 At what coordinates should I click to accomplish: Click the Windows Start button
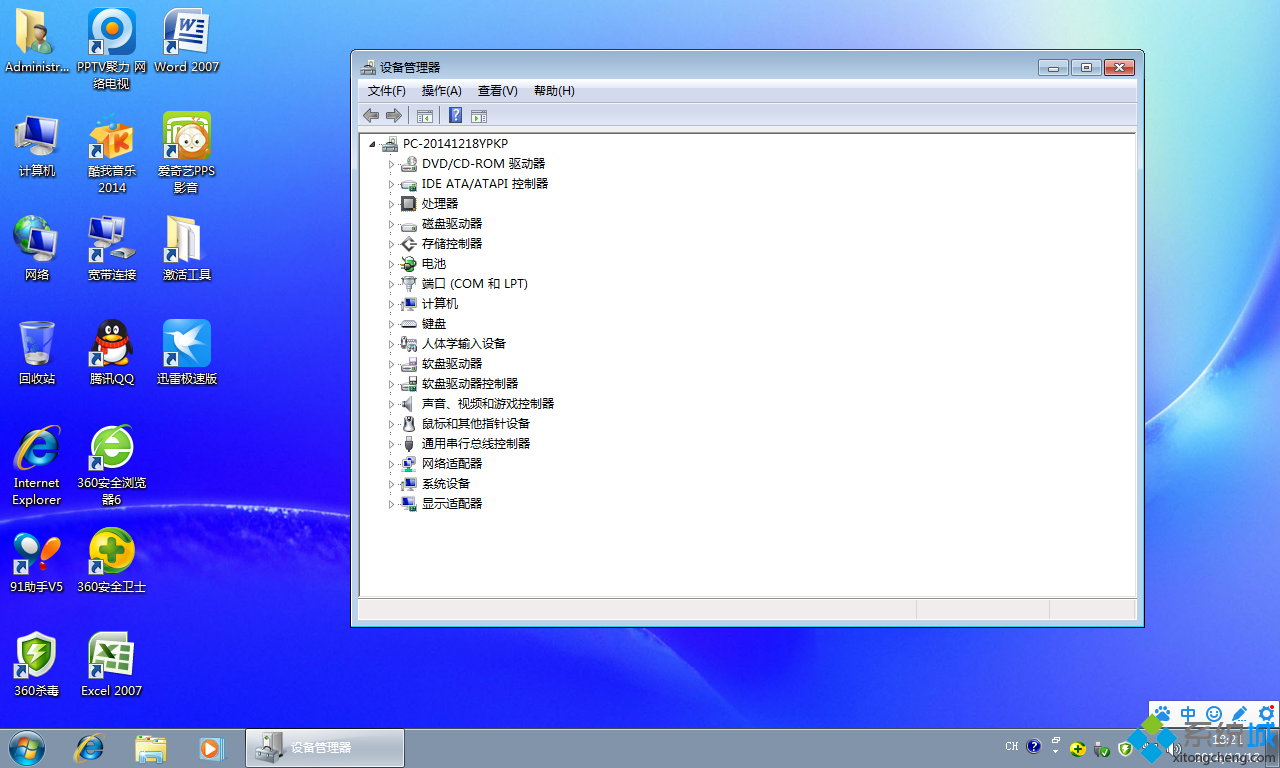27,747
